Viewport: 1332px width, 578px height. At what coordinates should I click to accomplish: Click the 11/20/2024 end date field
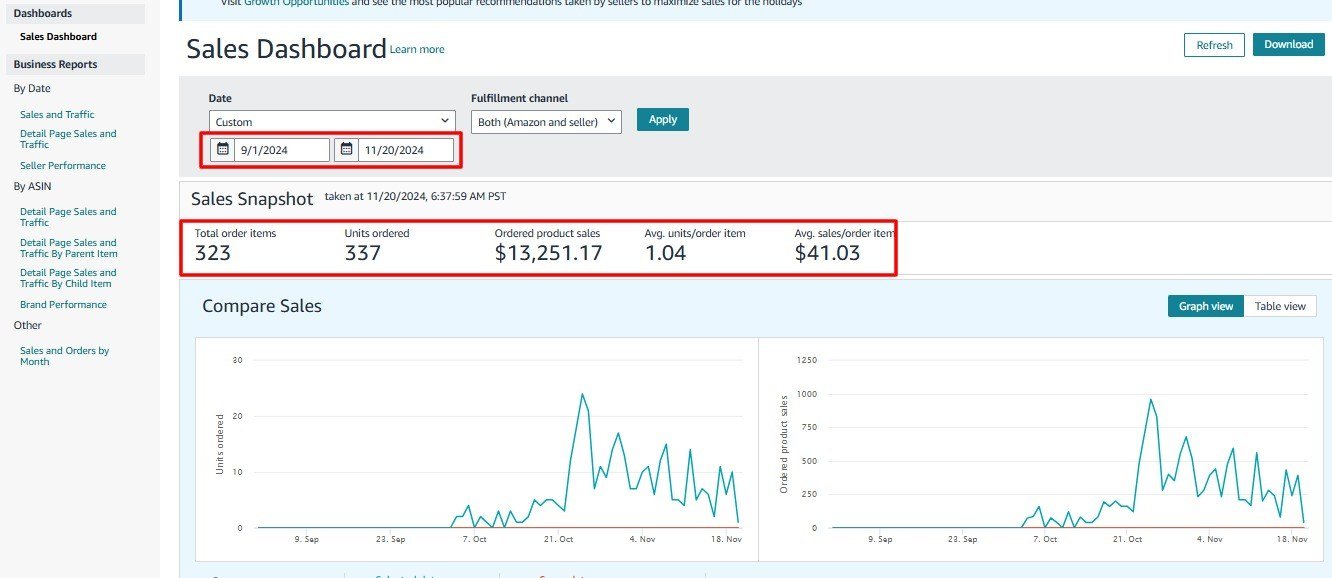coord(406,150)
